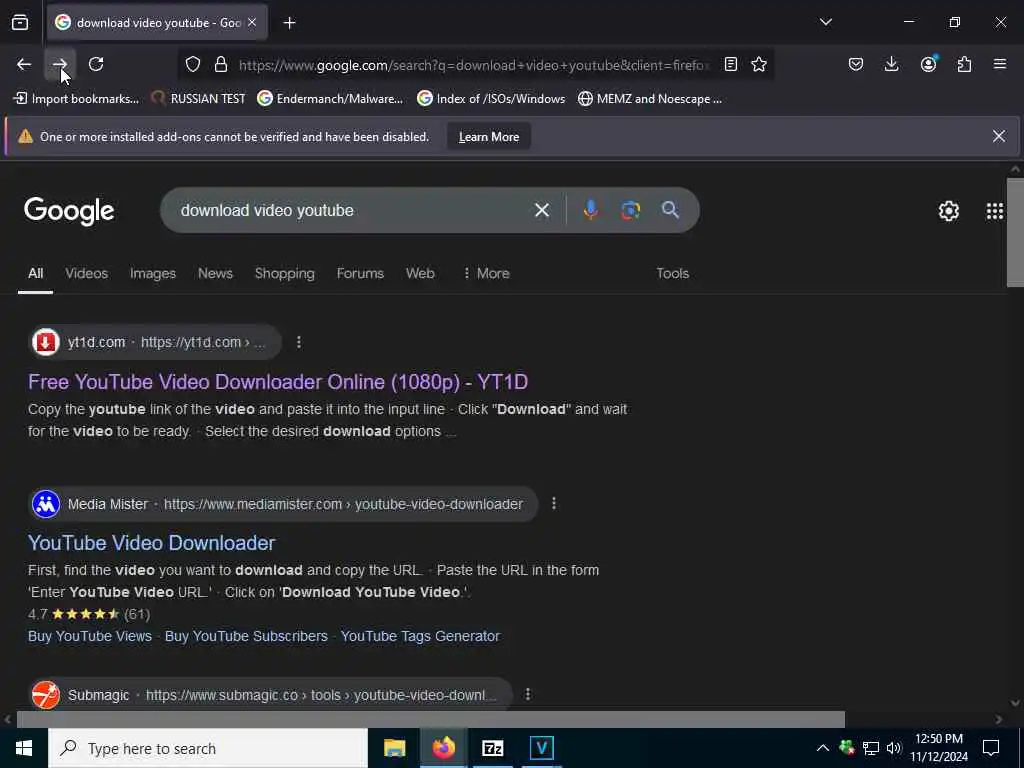
Task: Open Firefox account profile icon
Action: [928, 64]
